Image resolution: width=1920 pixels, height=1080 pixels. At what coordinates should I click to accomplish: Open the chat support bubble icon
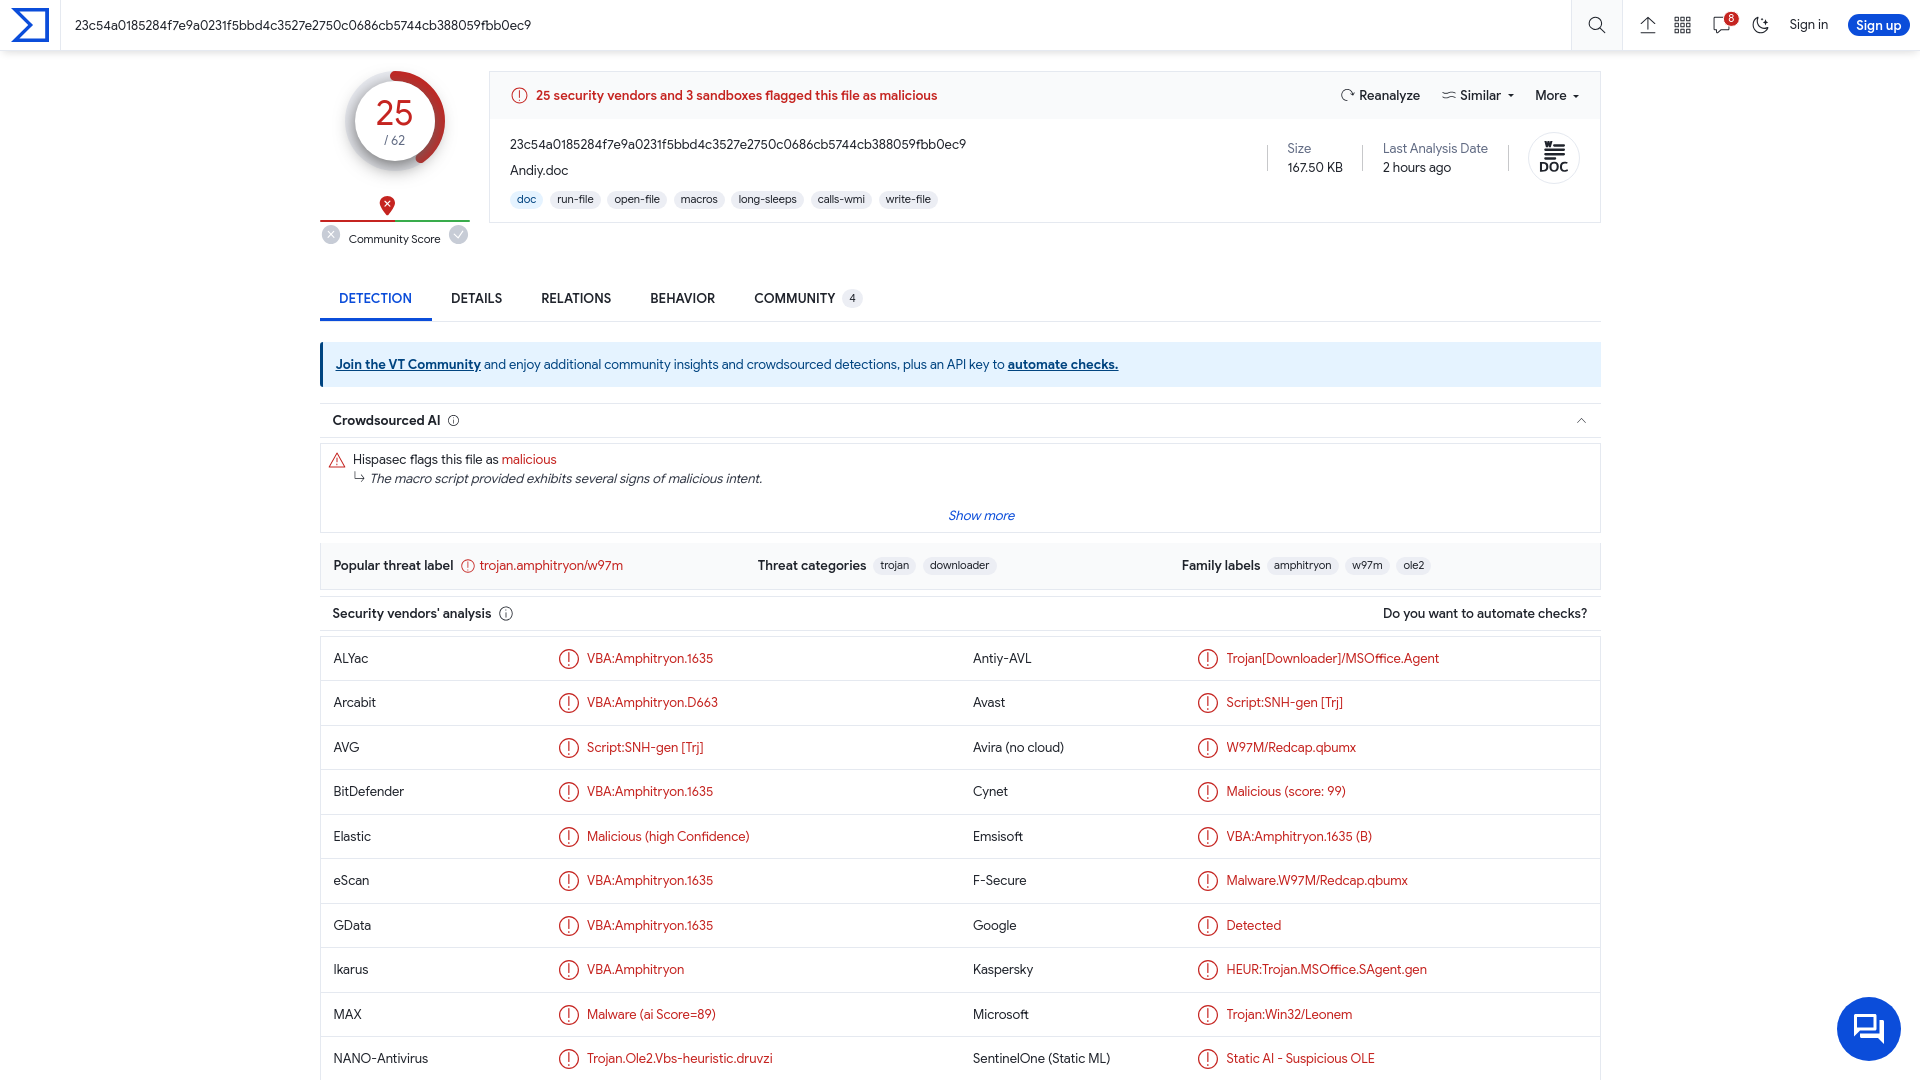(1868, 1028)
